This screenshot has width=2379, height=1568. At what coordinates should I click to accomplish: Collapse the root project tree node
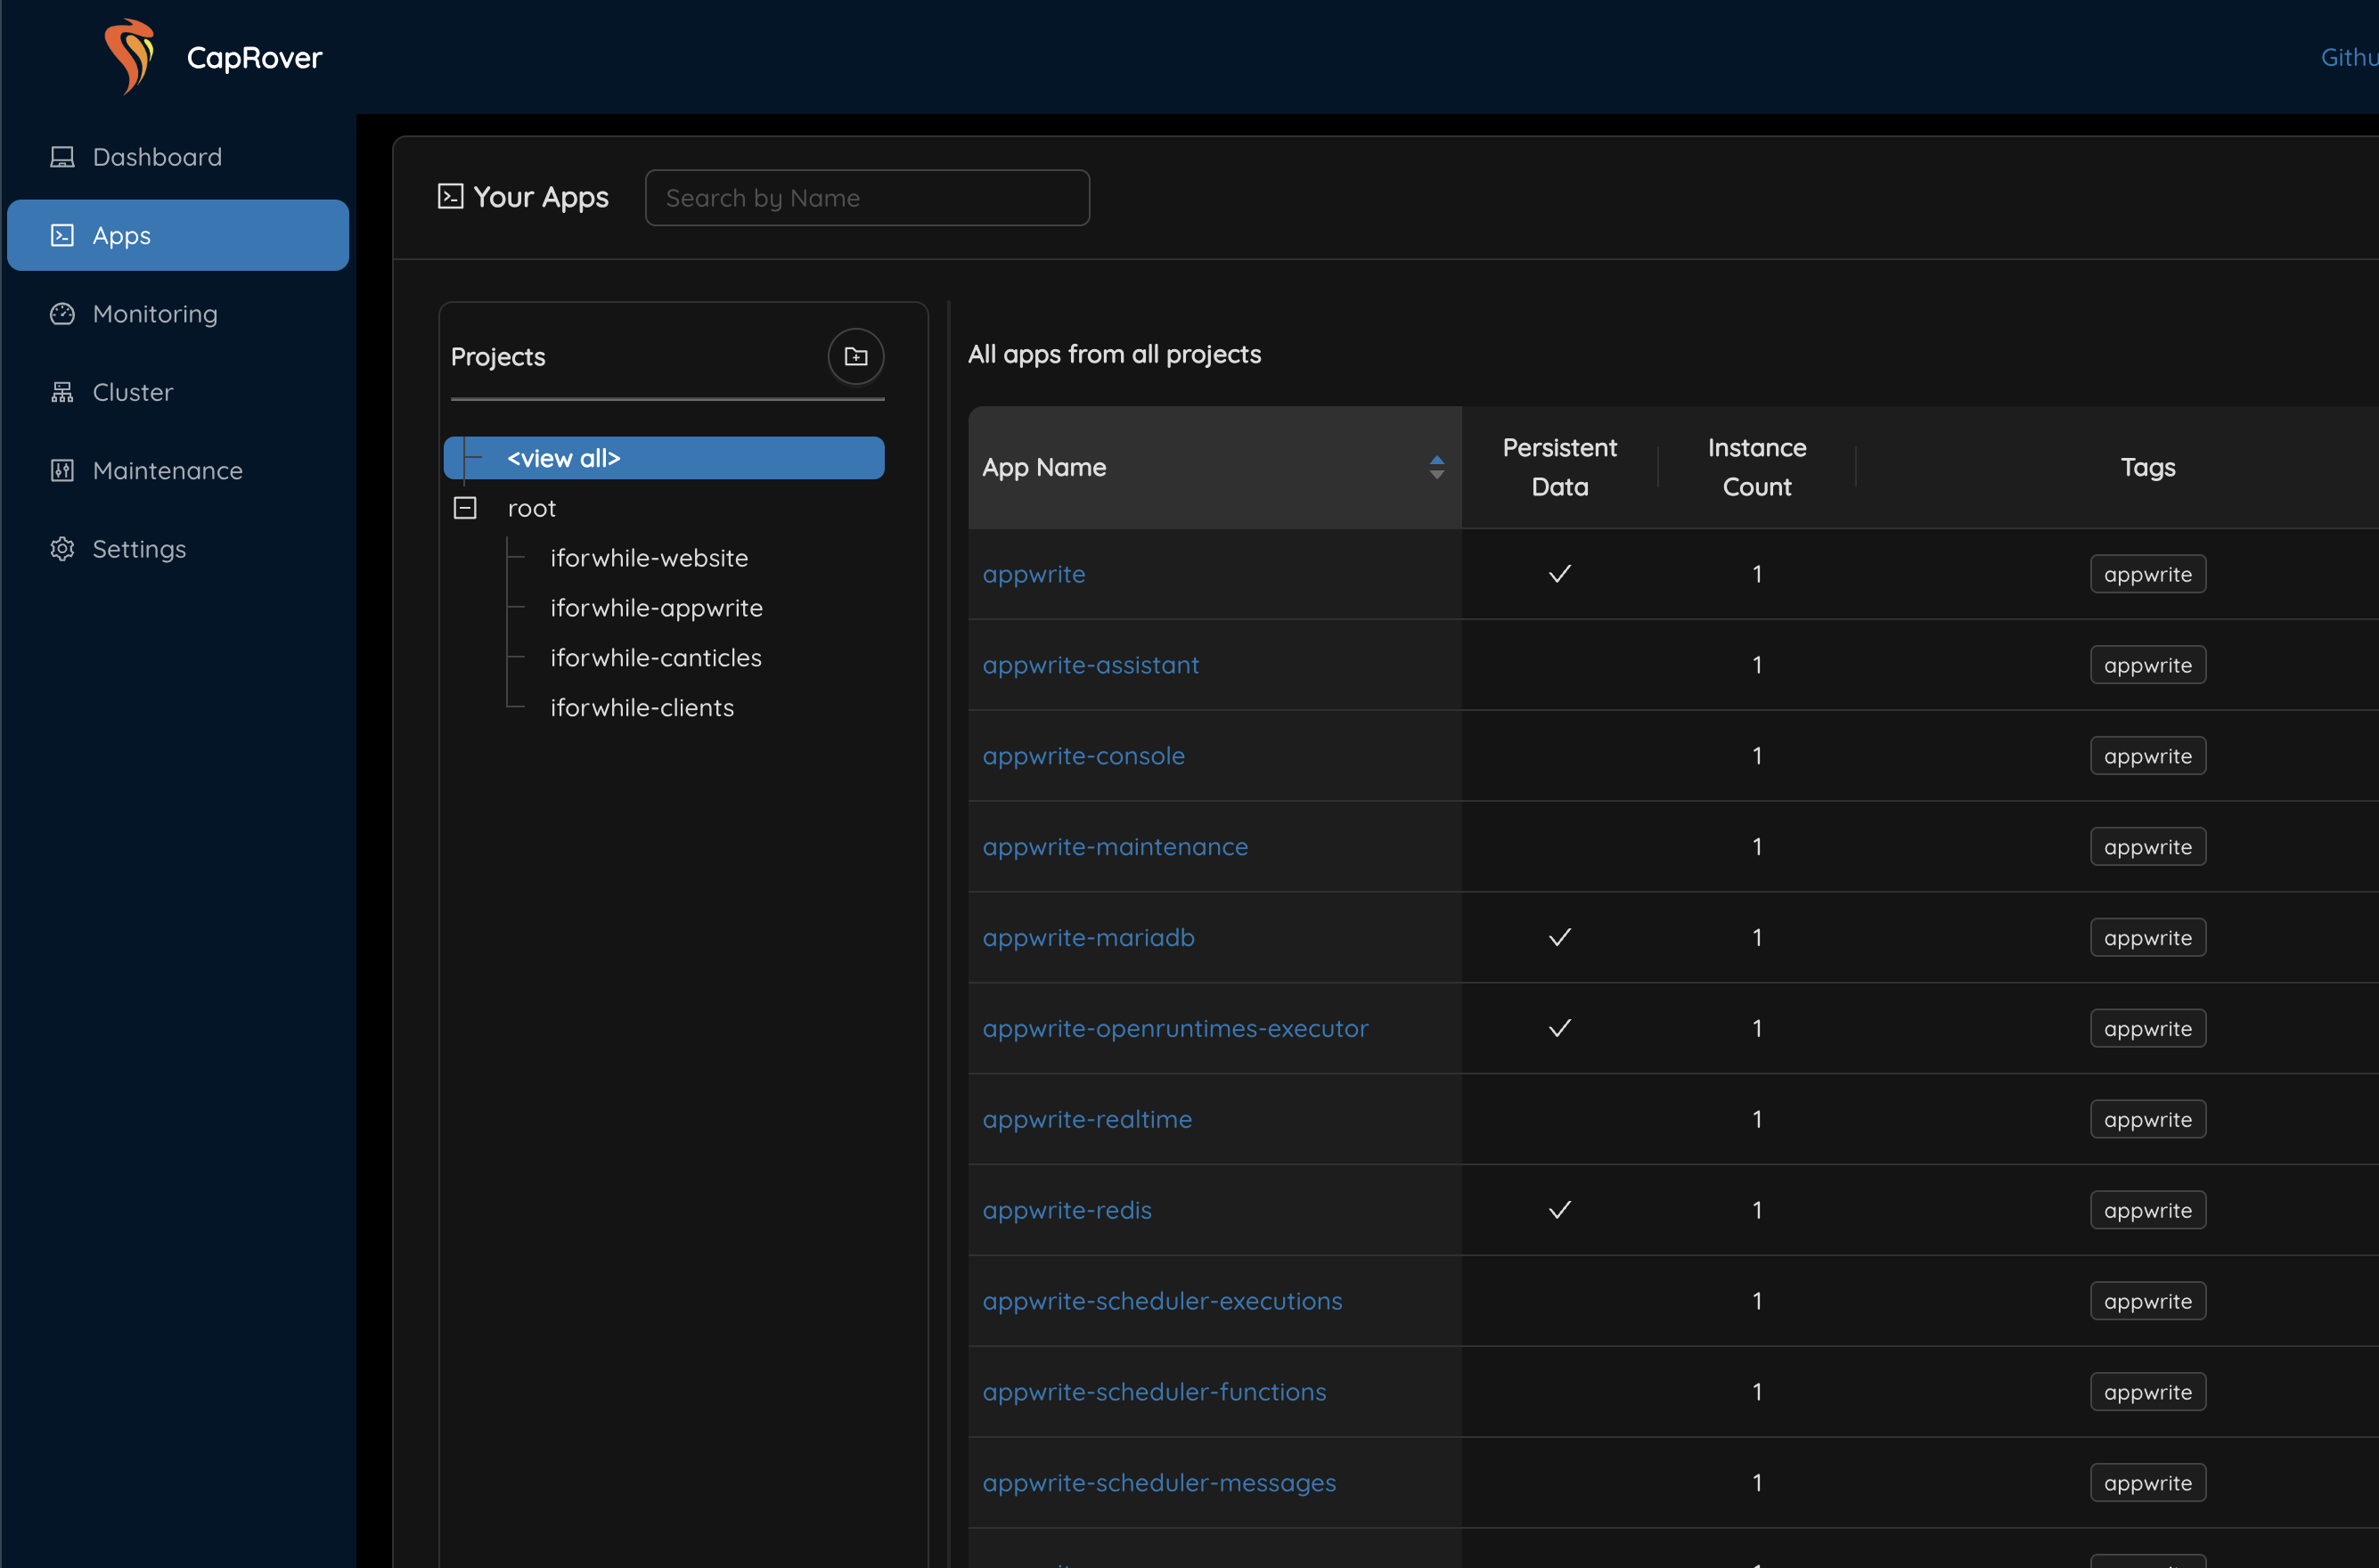point(465,508)
